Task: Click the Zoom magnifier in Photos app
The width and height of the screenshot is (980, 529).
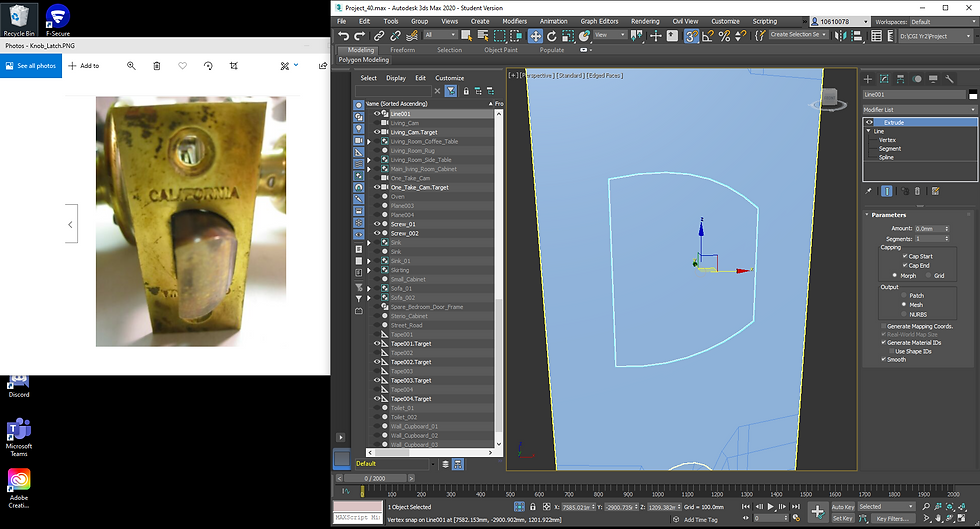Action: [131, 66]
